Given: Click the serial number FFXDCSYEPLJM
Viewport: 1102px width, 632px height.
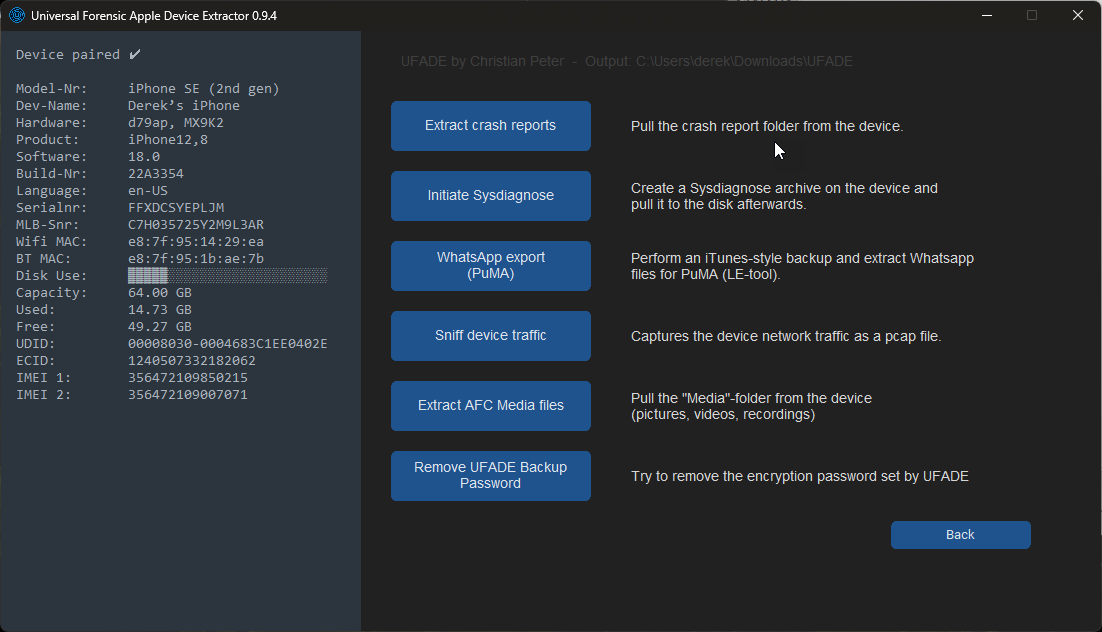Looking at the screenshot, I should click(176, 208).
